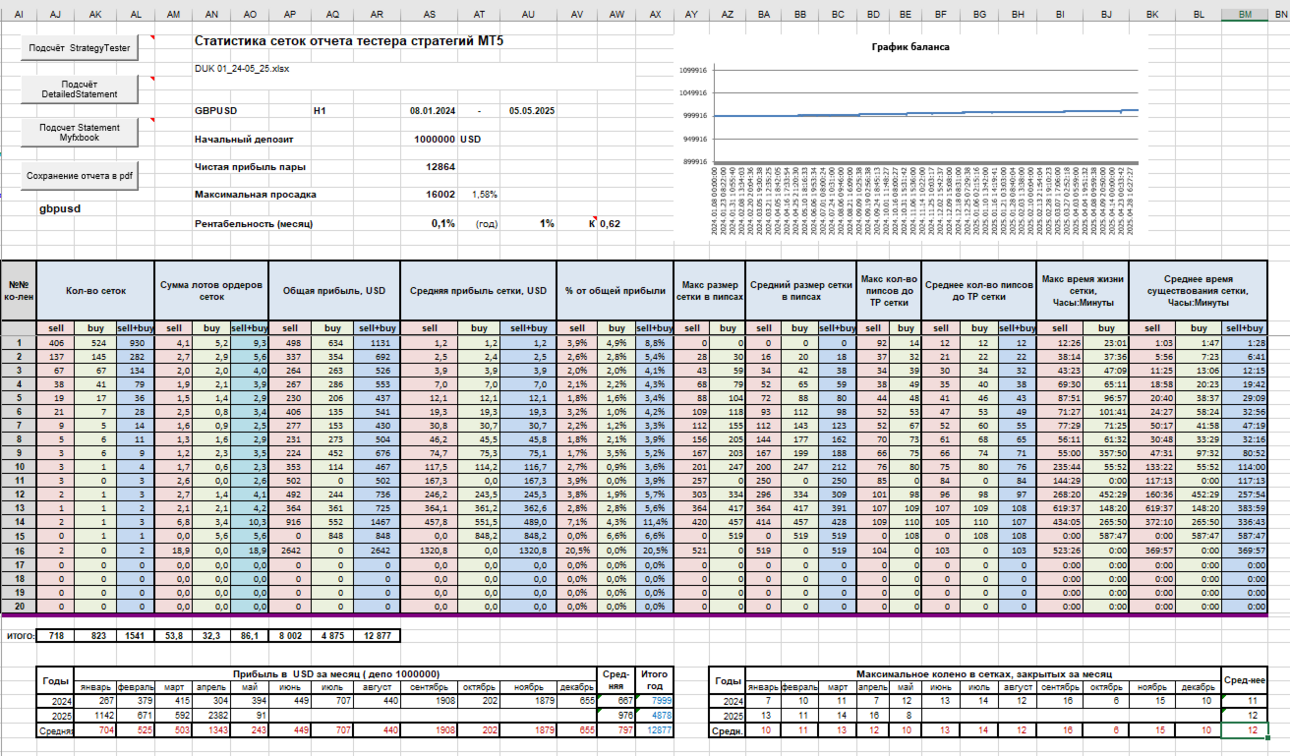
Task: Click the total profit cell '12 877'
Action: (x=378, y=635)
